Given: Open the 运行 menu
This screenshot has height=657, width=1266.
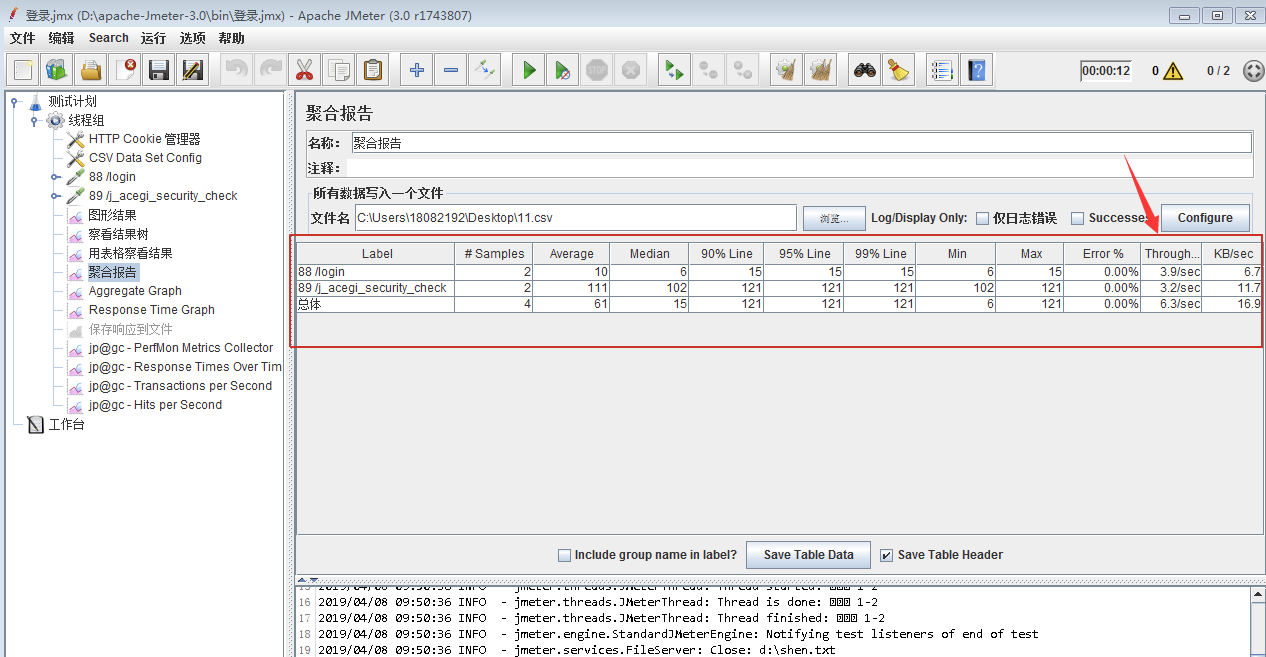Looking at the screenshot, I should coord(153,38).
